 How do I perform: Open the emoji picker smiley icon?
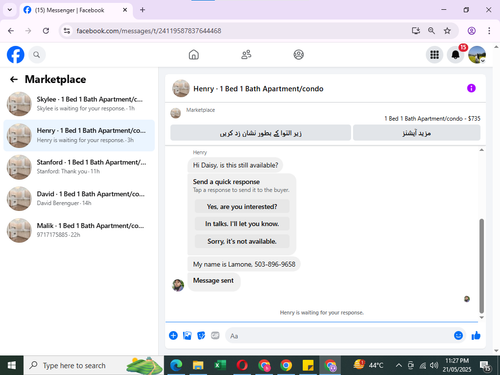point(458,335)
